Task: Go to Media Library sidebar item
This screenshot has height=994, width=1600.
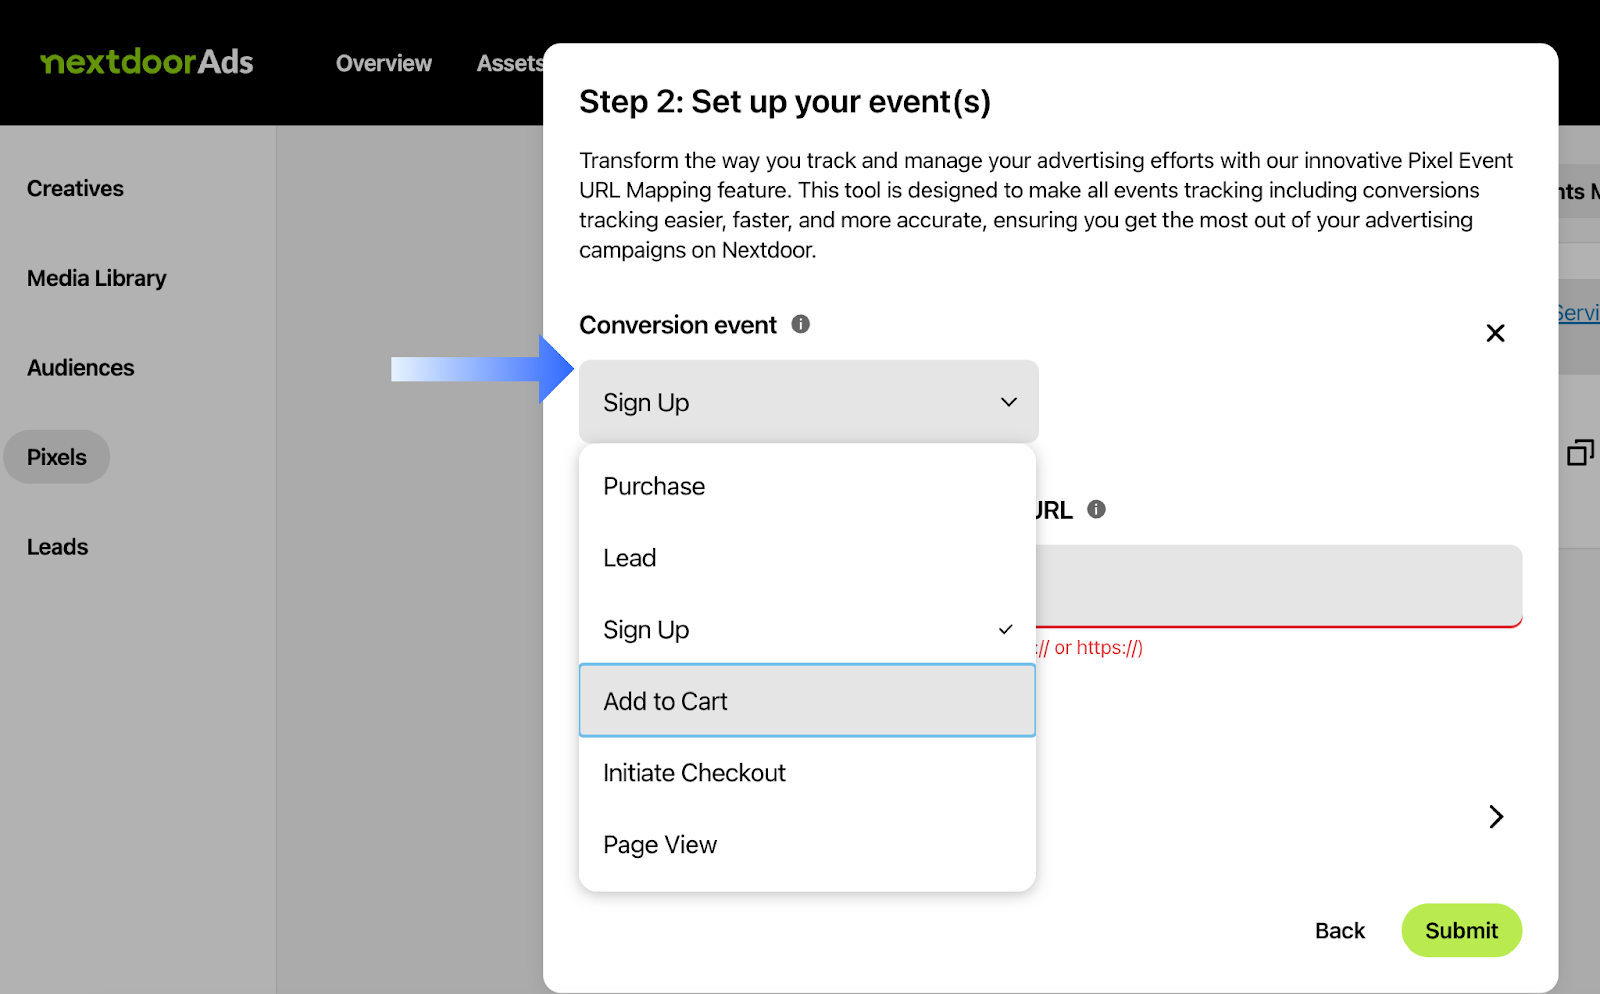Action: pyautogui.click(x=96, y=278)
